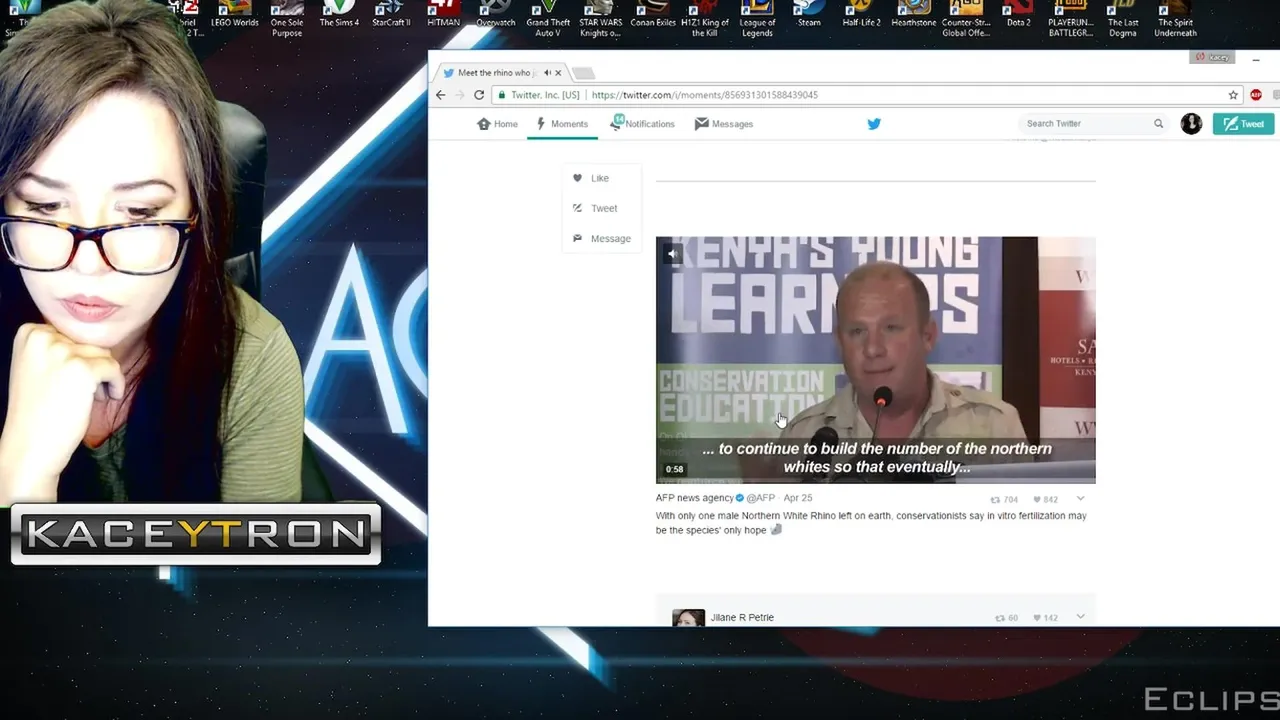Open The Last Dogma desktop shortcut

(1123, 18)
